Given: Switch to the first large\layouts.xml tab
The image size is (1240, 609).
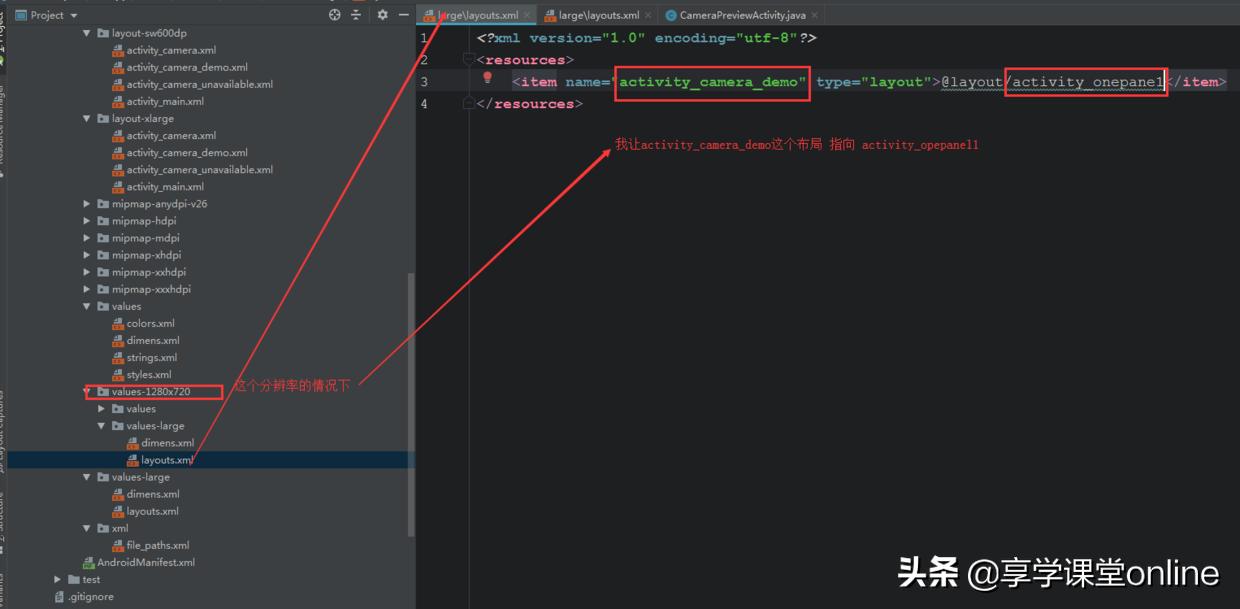Looking at the screenshot, I should (480, 15).
